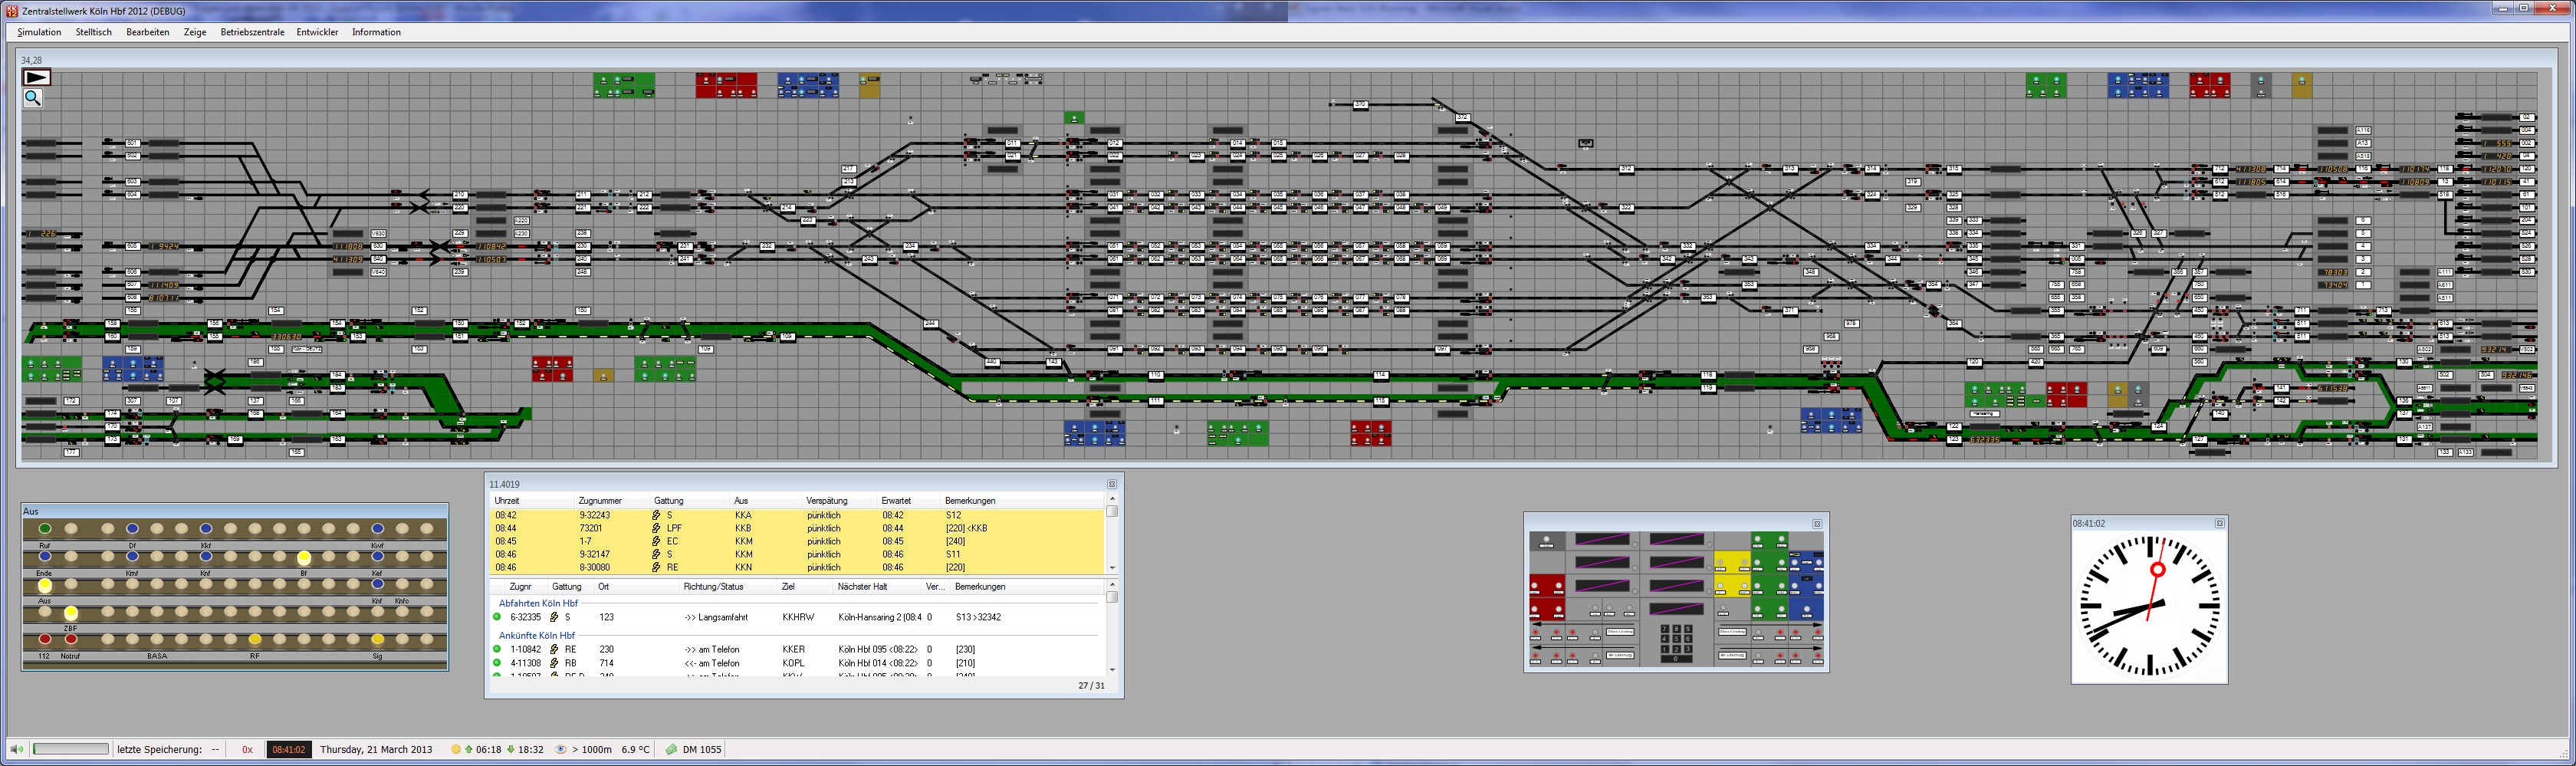2576x766 pixels.
Task: Click the speaker icon in status bar
Action: coord(17,749)
